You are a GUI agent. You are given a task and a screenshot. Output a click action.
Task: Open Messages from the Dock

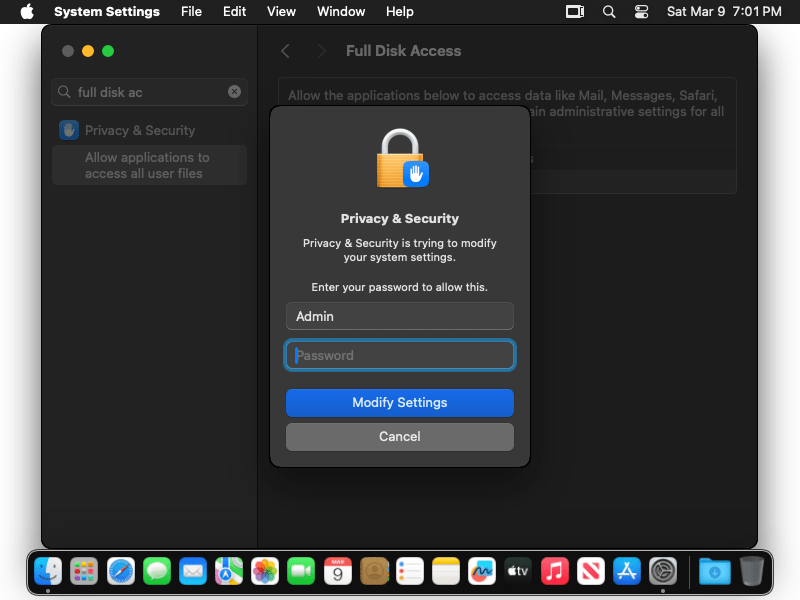pyautogui.click(x=157, y=571)
